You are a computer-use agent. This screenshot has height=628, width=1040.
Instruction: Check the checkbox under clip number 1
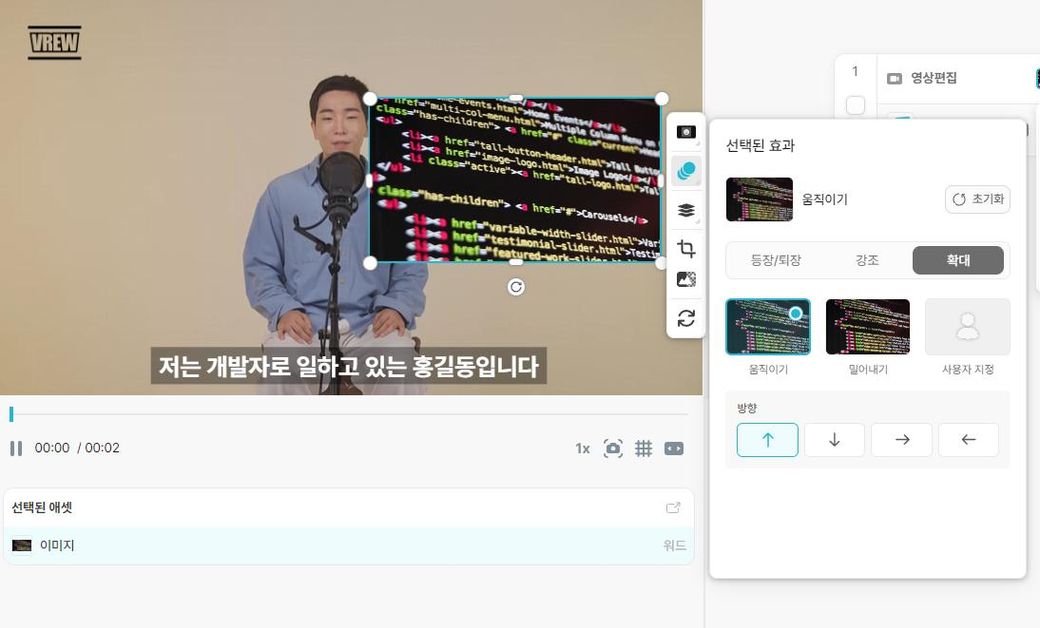coord(855,105)
